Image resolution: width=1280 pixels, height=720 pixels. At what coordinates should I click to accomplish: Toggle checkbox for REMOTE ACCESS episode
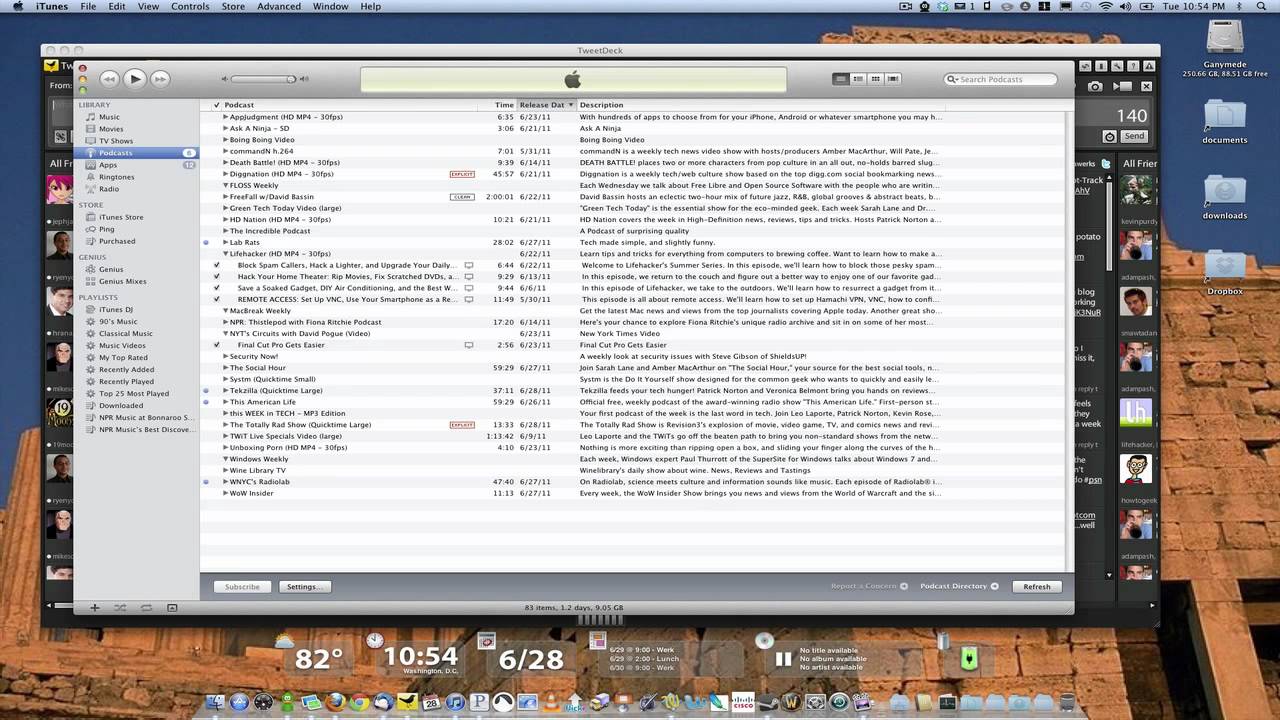(x=217, y=299)
